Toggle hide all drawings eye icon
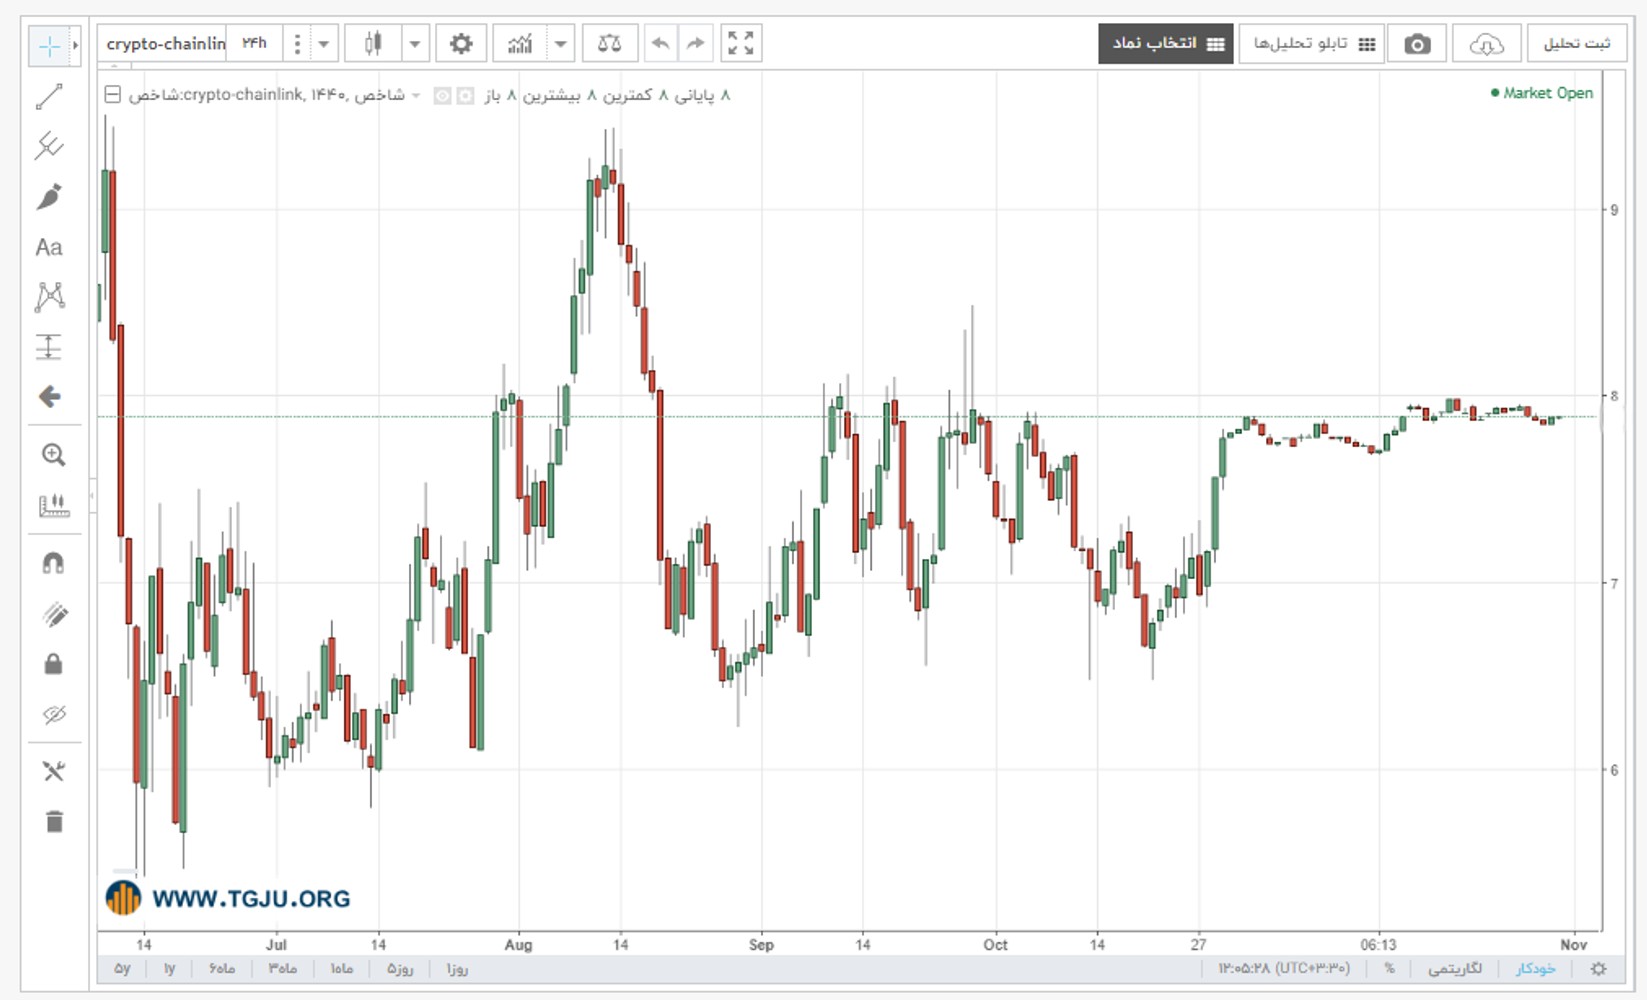This screenshot has height=1000, width=1647. pos(54,714)
